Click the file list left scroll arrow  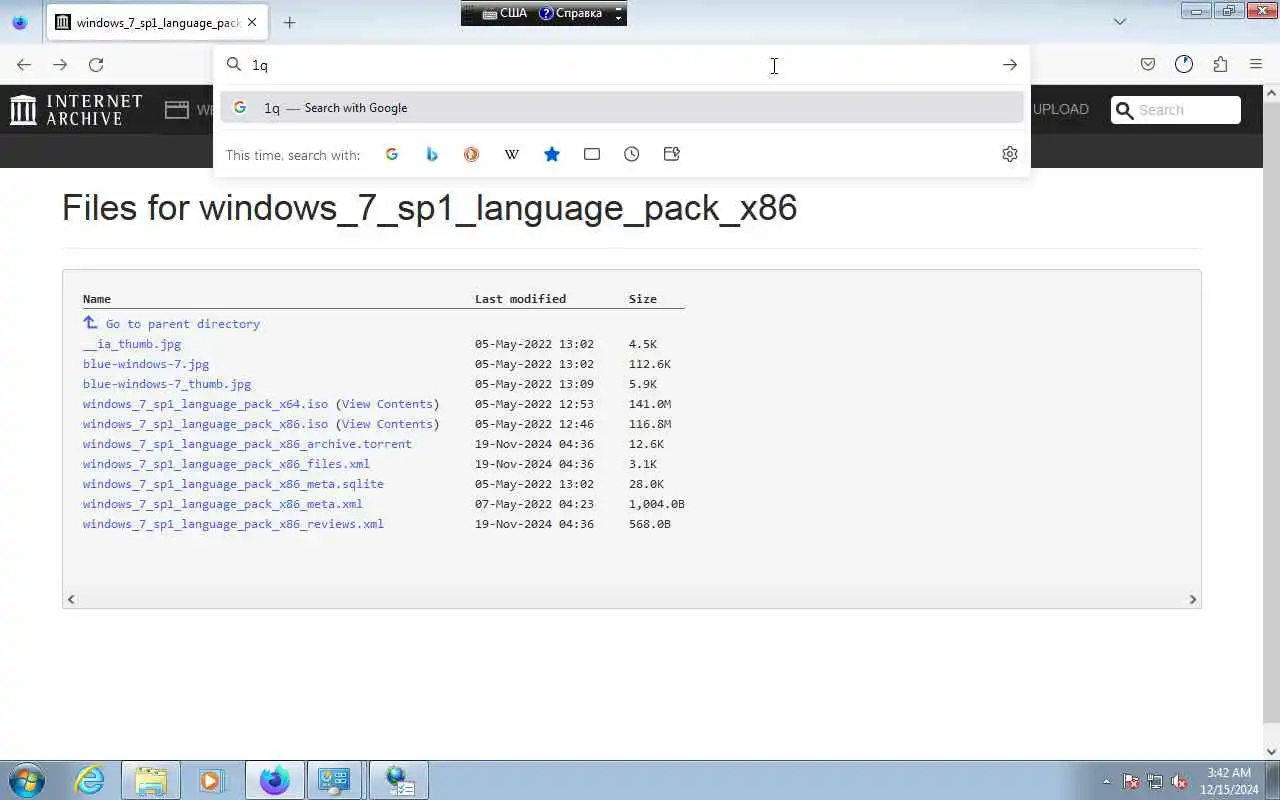pyautogui.click(x=71, y=599)
